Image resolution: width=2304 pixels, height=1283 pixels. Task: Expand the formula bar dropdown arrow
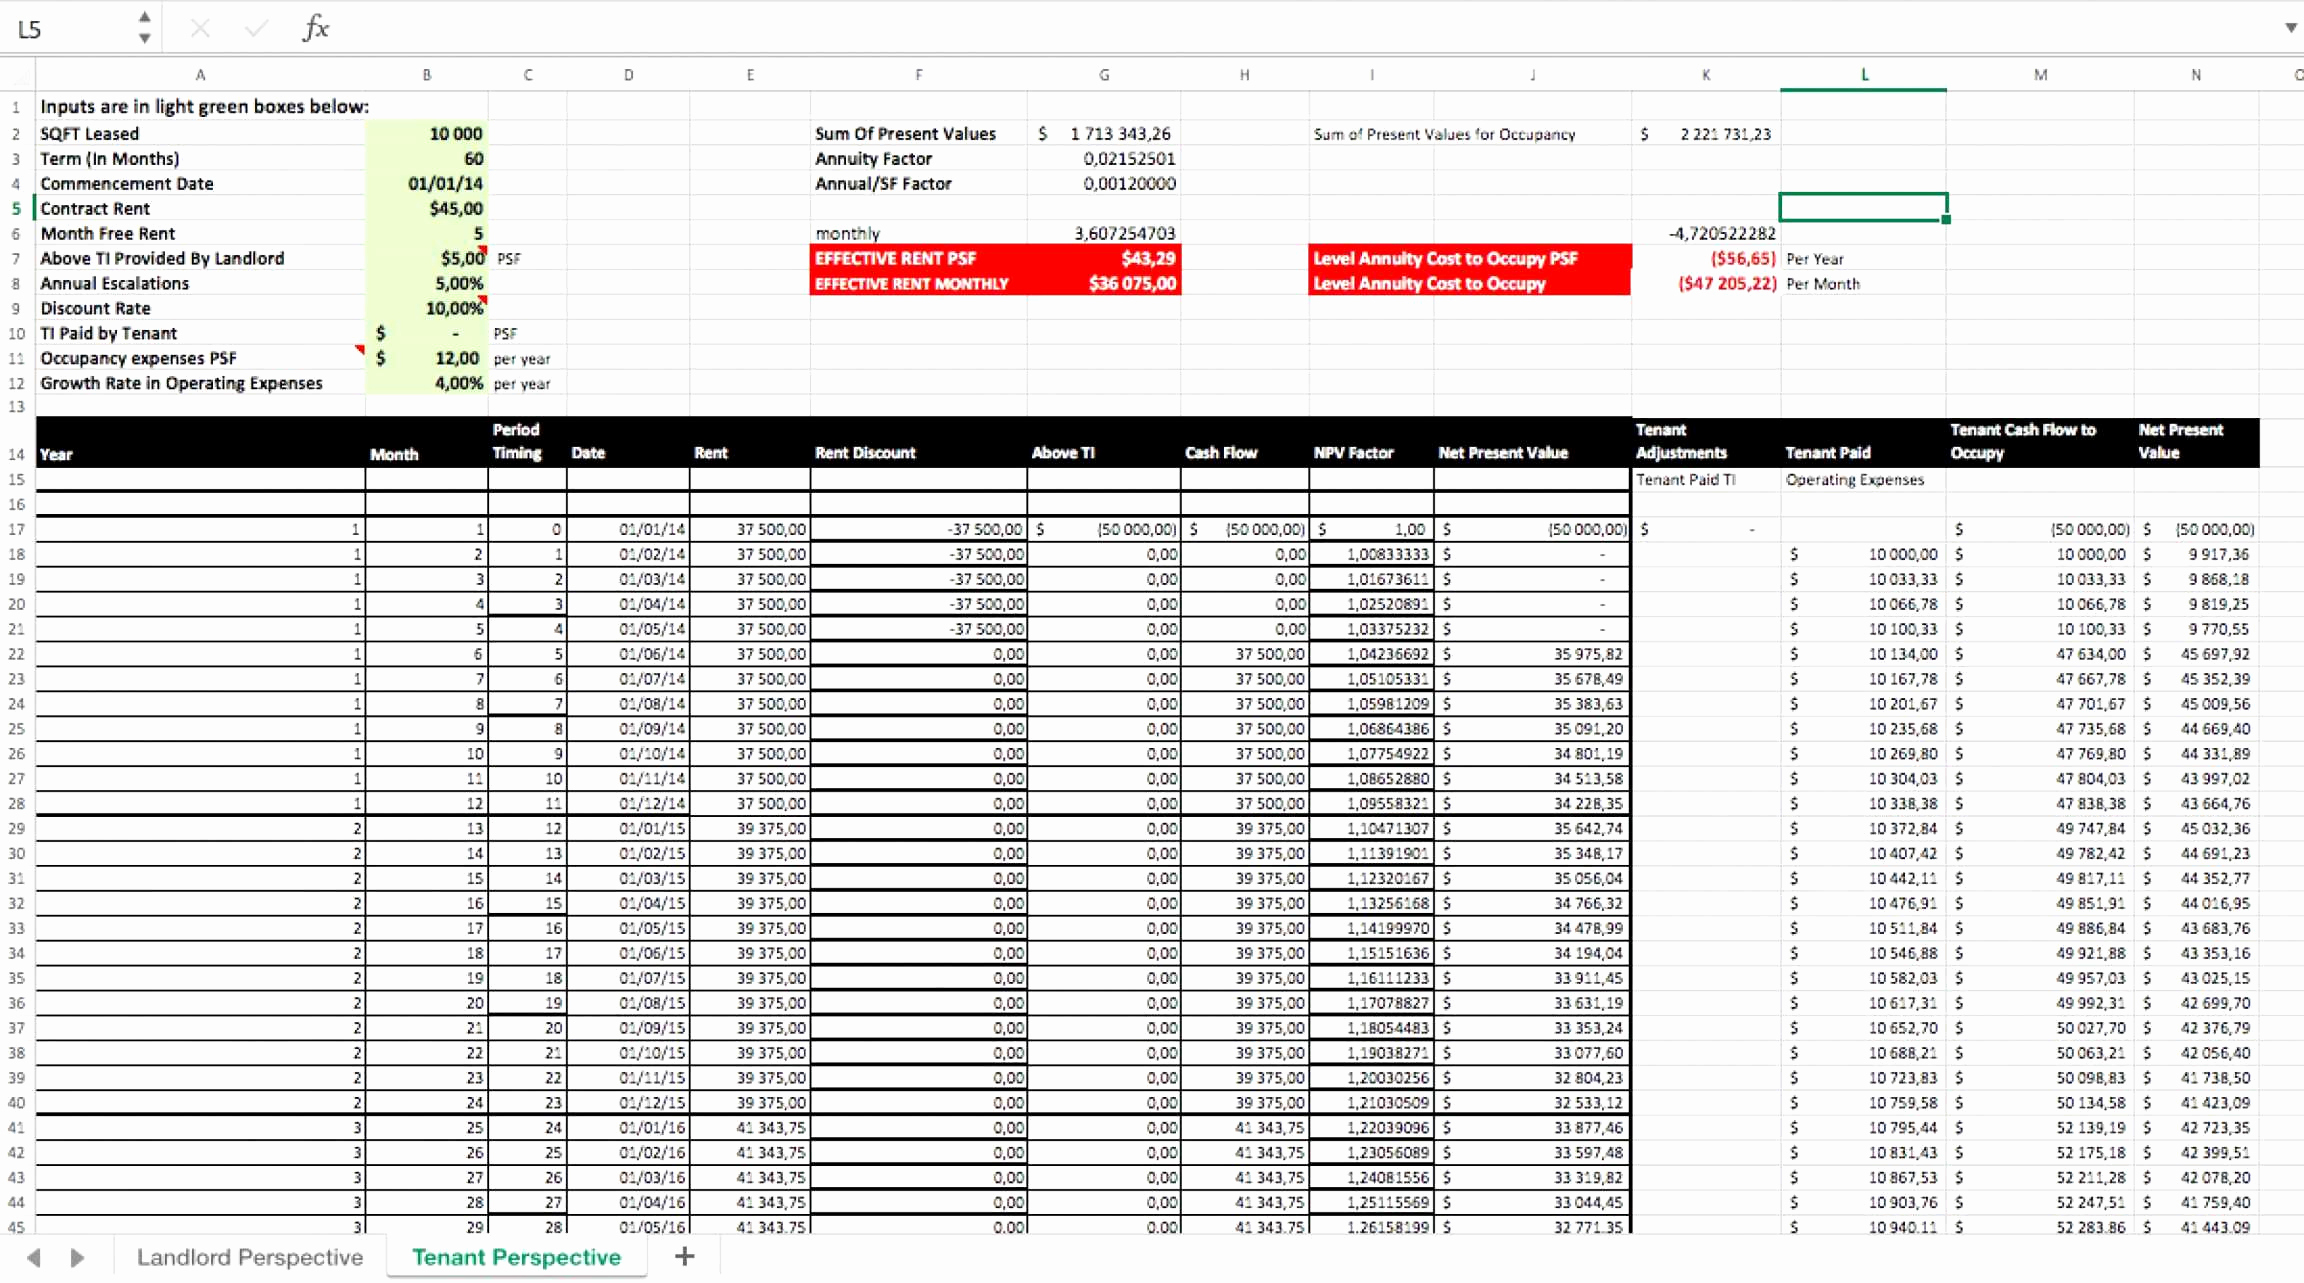(x=2290, y=28)
